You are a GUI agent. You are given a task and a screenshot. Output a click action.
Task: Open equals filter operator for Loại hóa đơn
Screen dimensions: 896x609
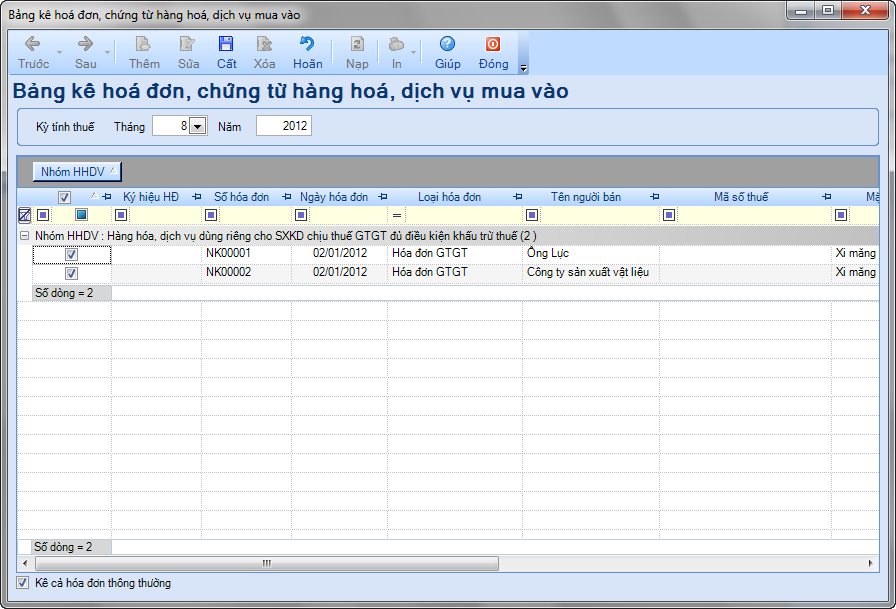(397, 215)
